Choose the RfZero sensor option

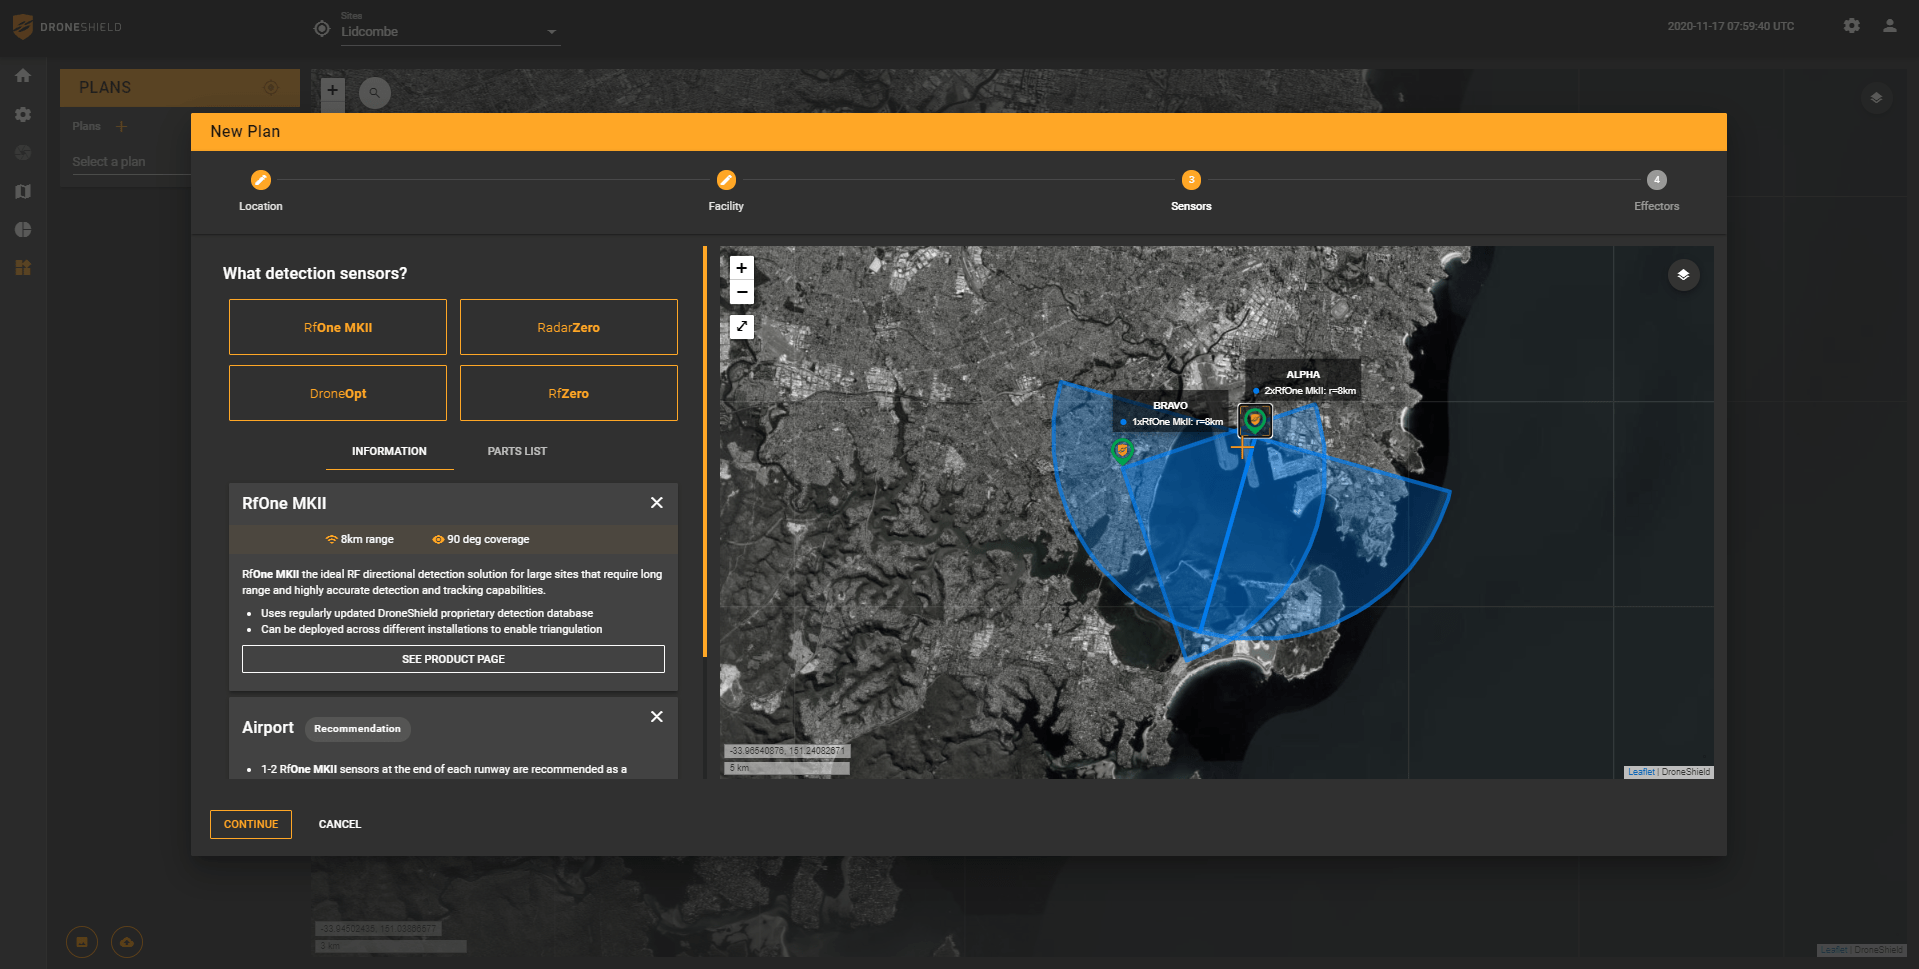click(568, 393)
